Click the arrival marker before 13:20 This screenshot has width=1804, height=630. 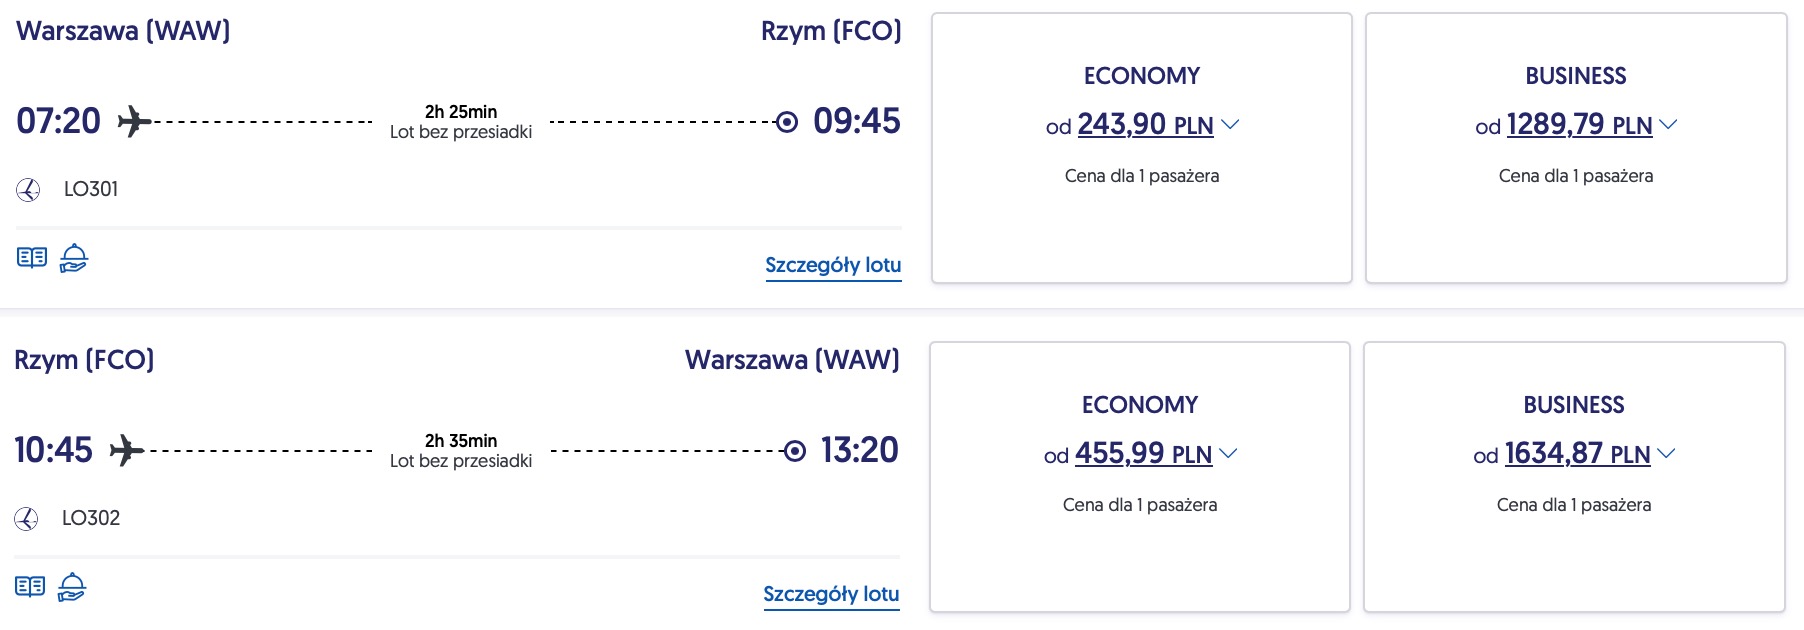[795, 451]
